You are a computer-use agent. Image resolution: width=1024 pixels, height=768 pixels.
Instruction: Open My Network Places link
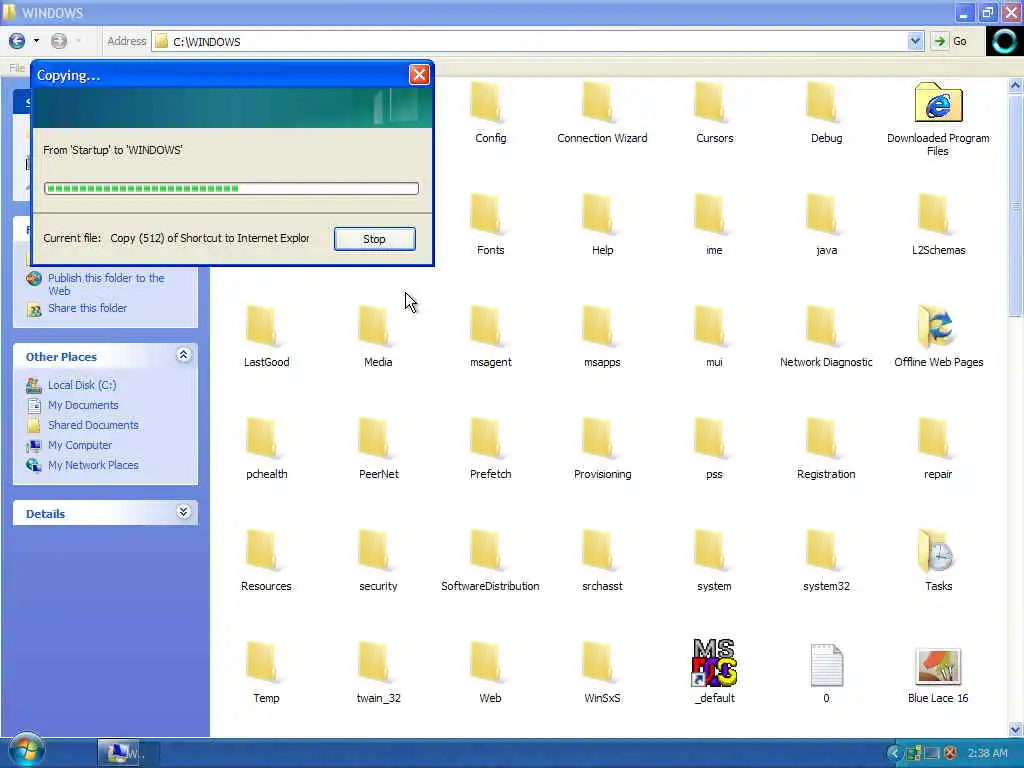(x=93, y=465)
